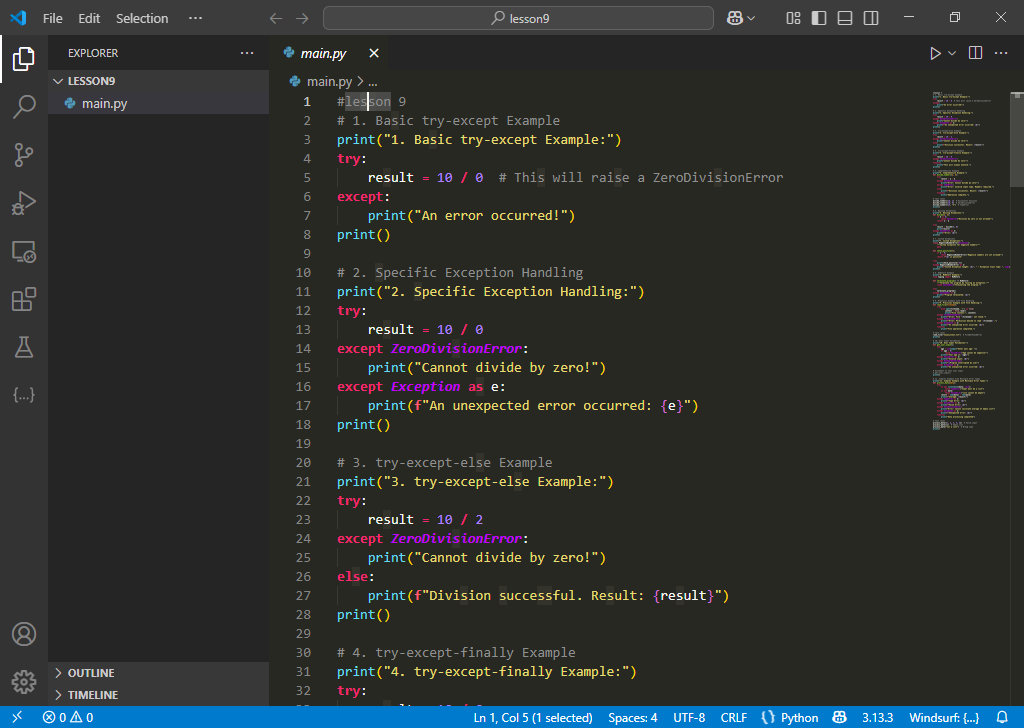Screen dimensions: 1024x728
Task: Open the Testing flask icon
Action: pos(24,347)
